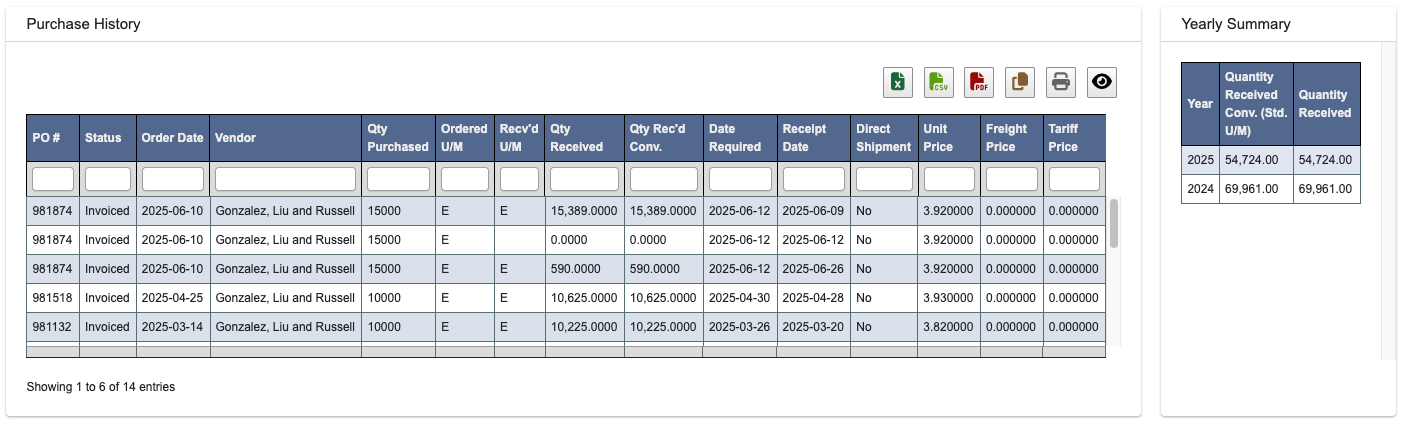
Task: Sort by Qty Purchased column header
Action: (x=398, y=138)
